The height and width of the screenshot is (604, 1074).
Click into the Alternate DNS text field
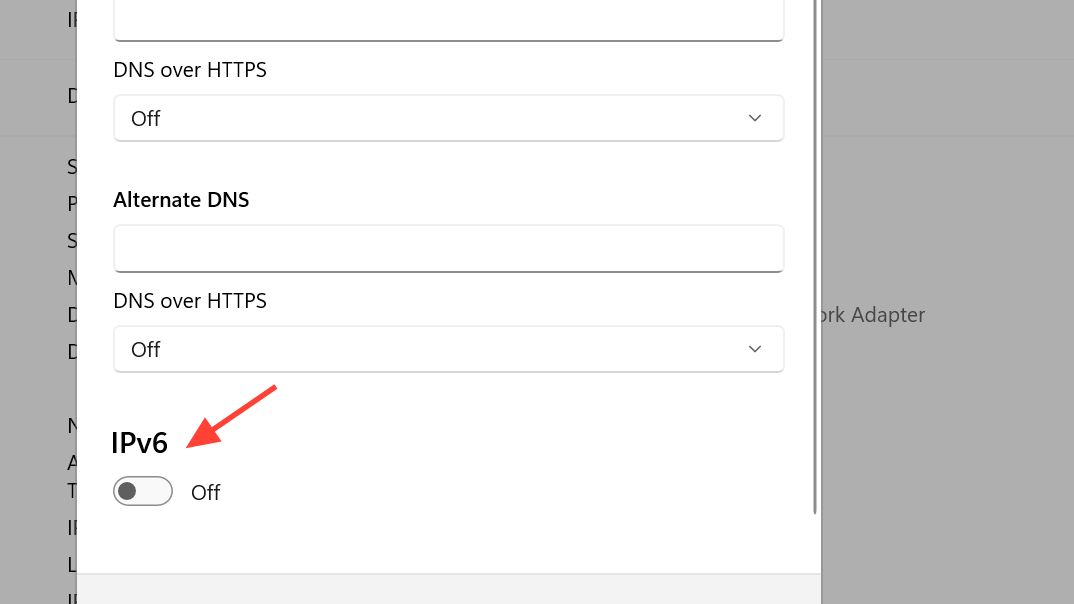(x=448, y=248)
